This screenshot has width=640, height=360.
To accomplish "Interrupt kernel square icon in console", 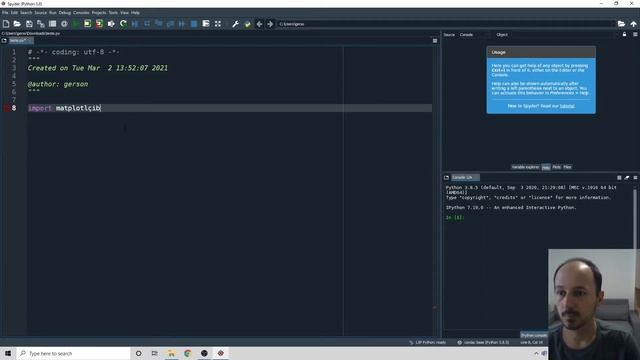I will point(619,178).
